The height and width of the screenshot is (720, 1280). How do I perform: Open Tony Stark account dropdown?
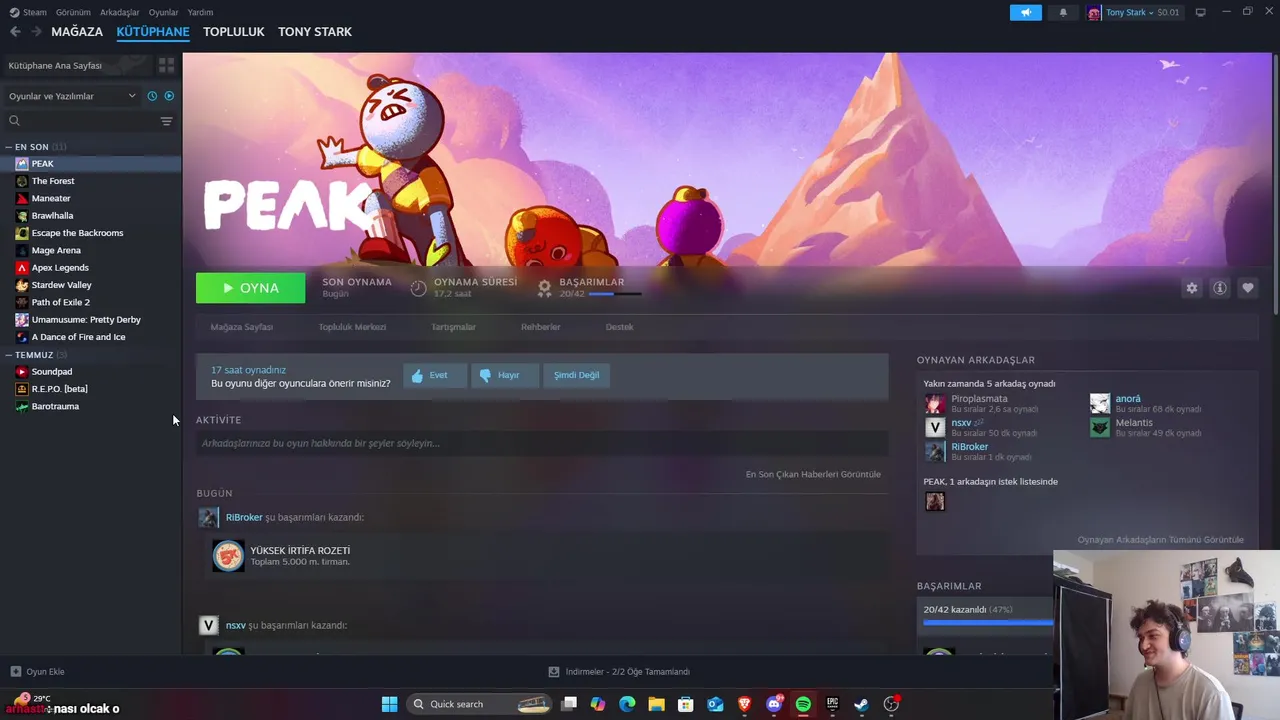(x=1134, y=12)
